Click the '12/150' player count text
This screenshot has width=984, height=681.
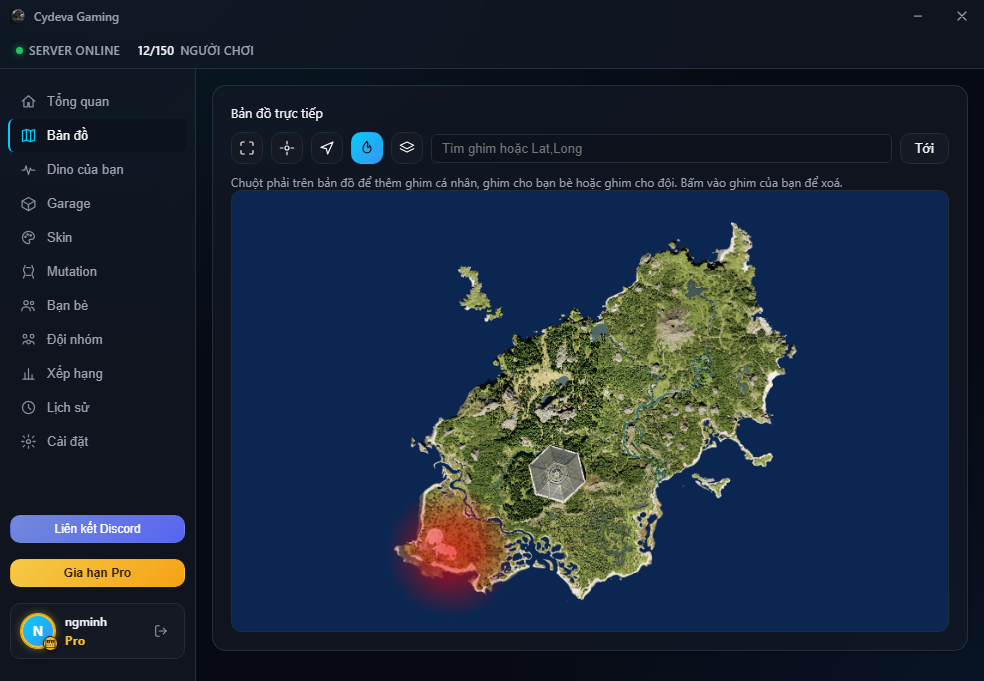point(156,51)
